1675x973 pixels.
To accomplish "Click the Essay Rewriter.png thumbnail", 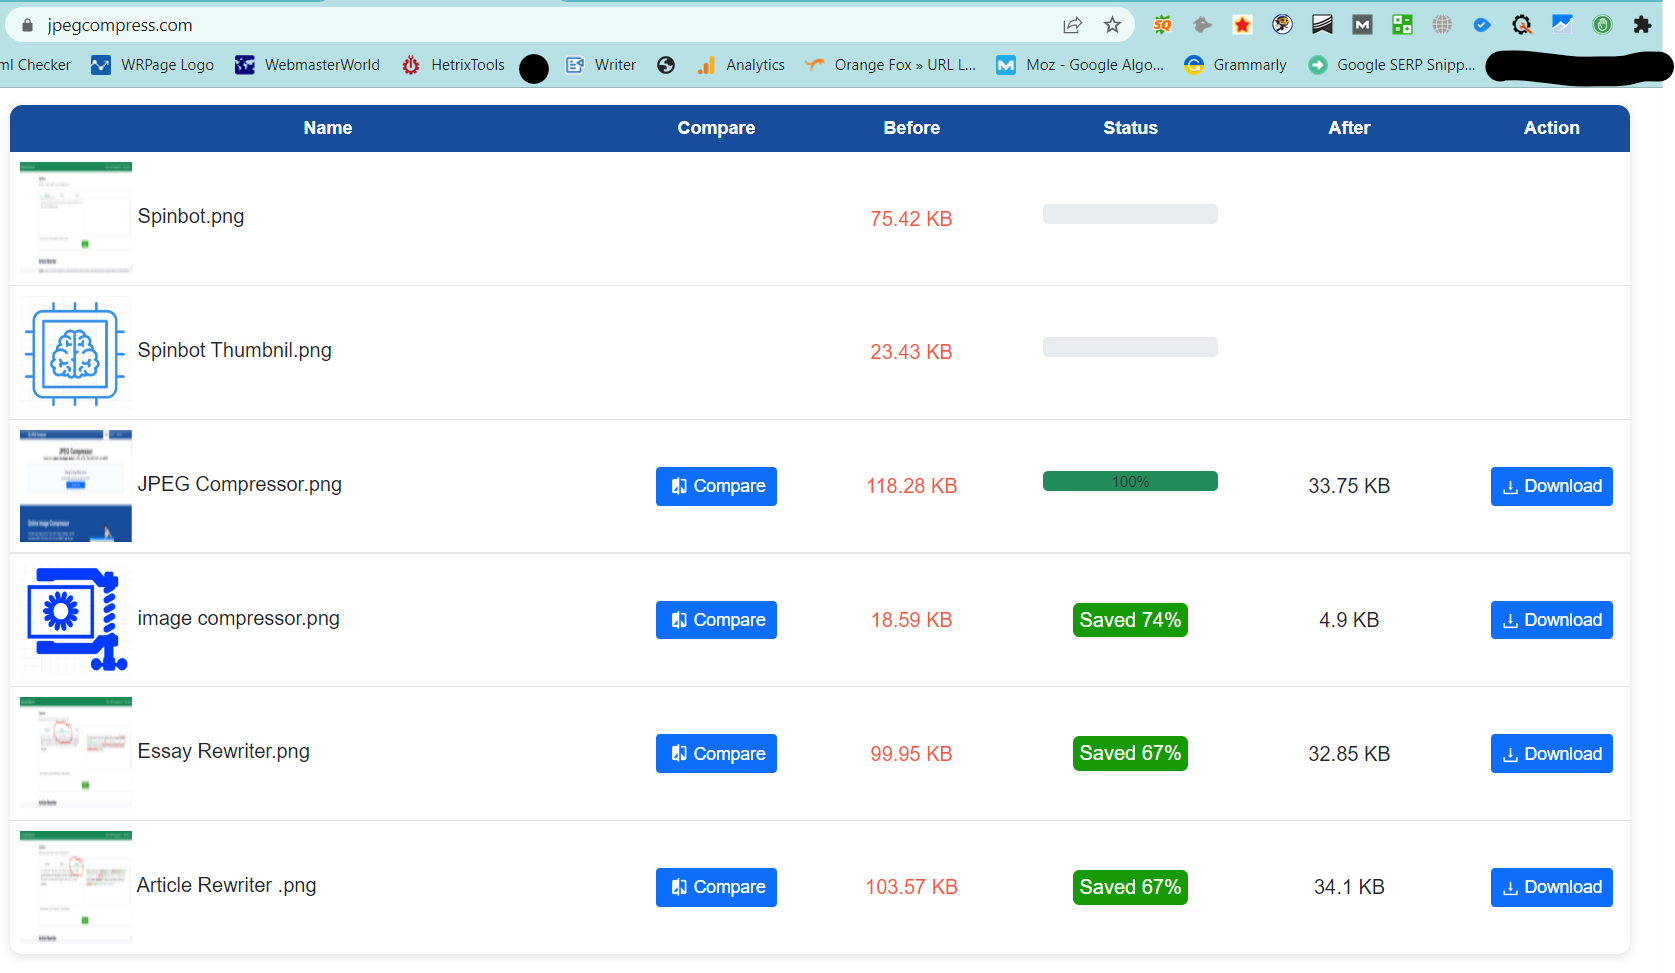I will click(76, 753).
